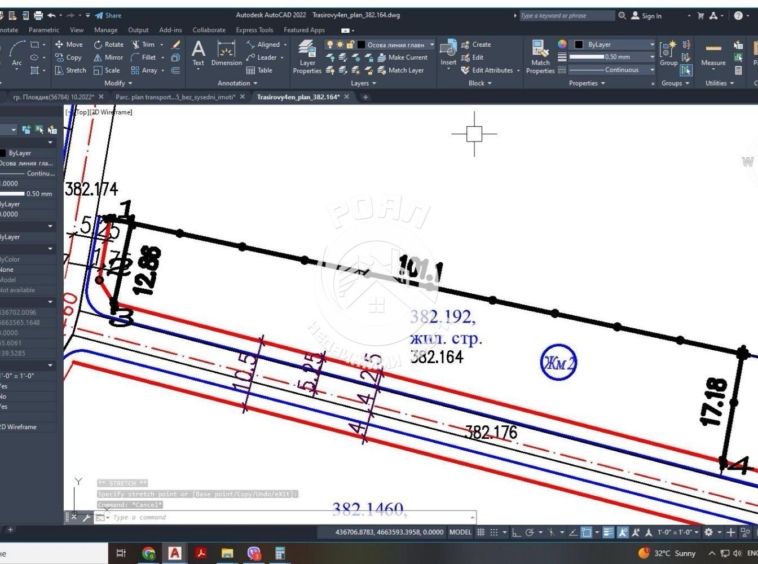The height and width of the screenshot is (564, 758).
Task: Click Match Properties tool
Action: (540, 57)
